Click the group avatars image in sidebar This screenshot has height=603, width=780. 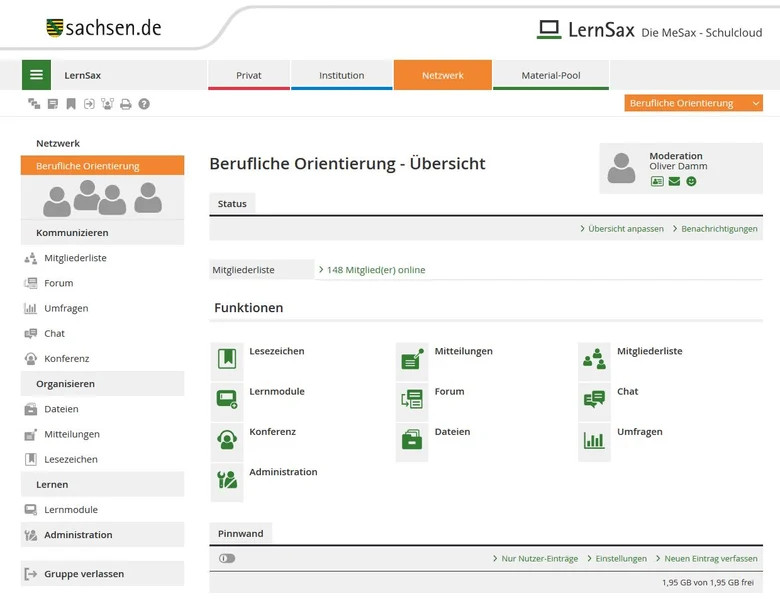pyautogui.click(x=102, y=198)
